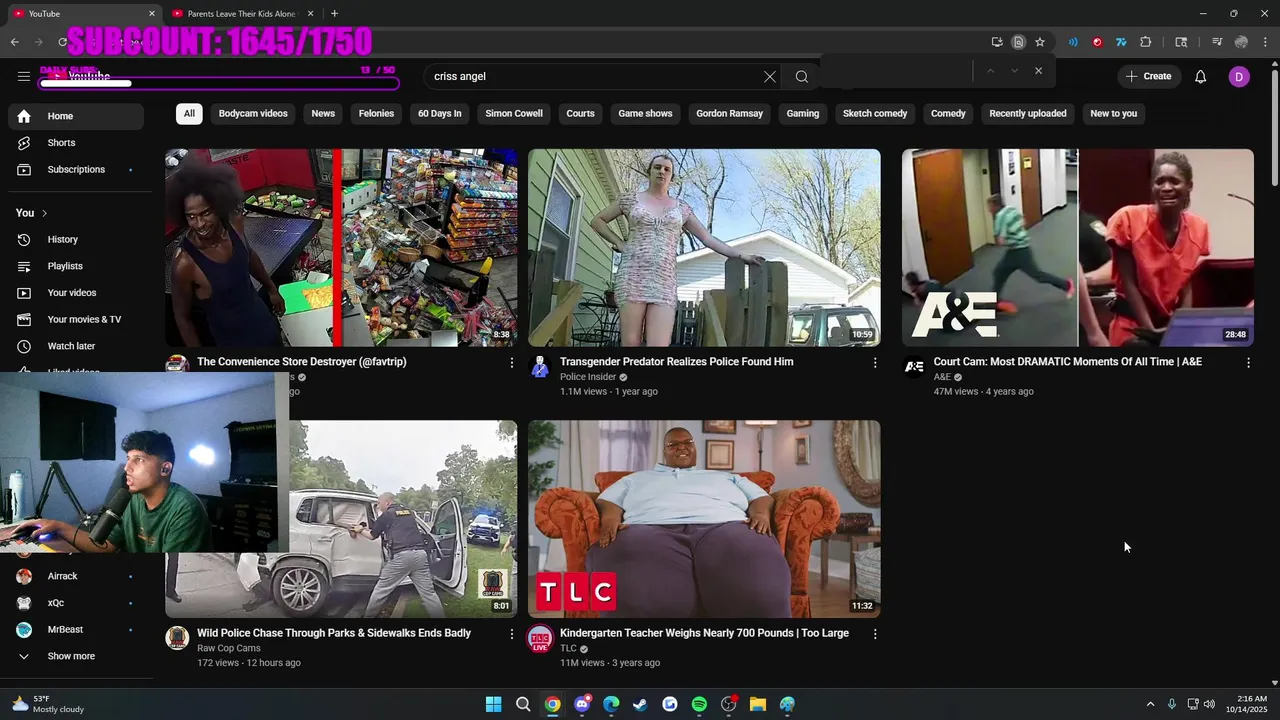This screenshot has height=720, width=1280.
Task: Open Watch later list
Action: click(76, 346)
